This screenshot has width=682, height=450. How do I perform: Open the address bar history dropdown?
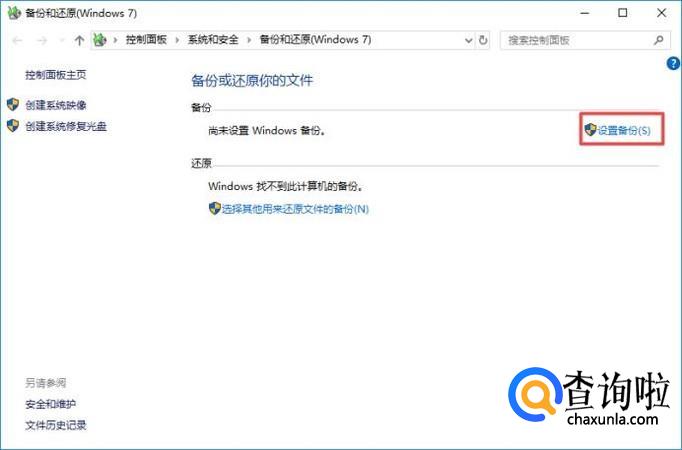pos(468,40)
